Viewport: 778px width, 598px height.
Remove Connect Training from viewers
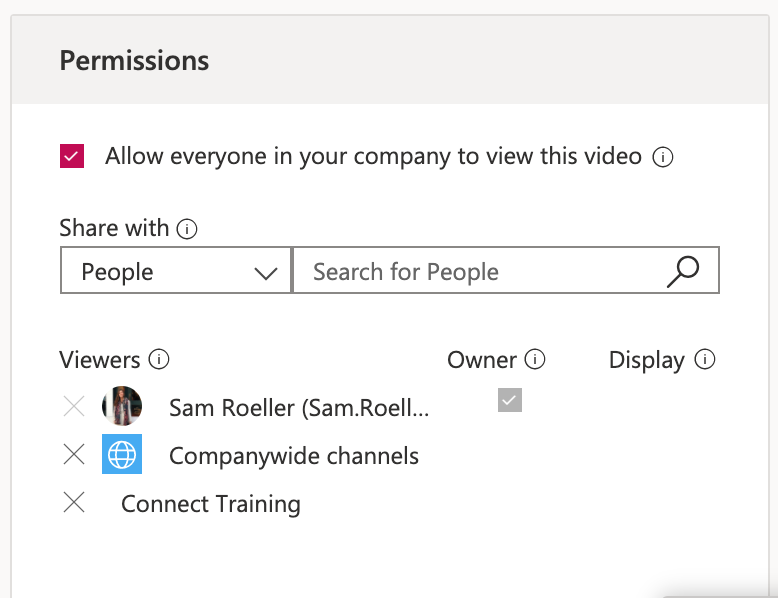(74, 502)
